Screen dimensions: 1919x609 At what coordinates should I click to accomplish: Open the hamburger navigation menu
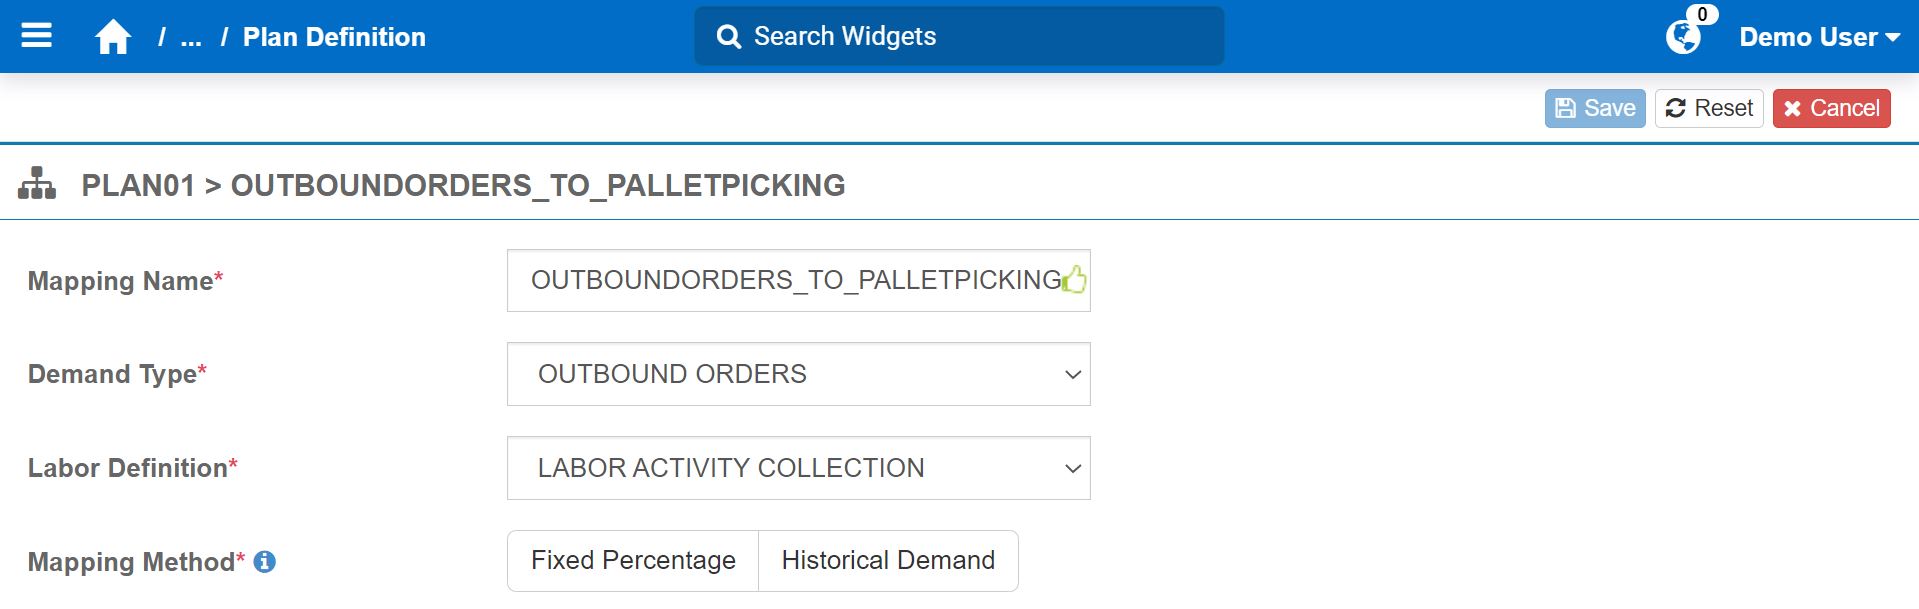point(37,36)
